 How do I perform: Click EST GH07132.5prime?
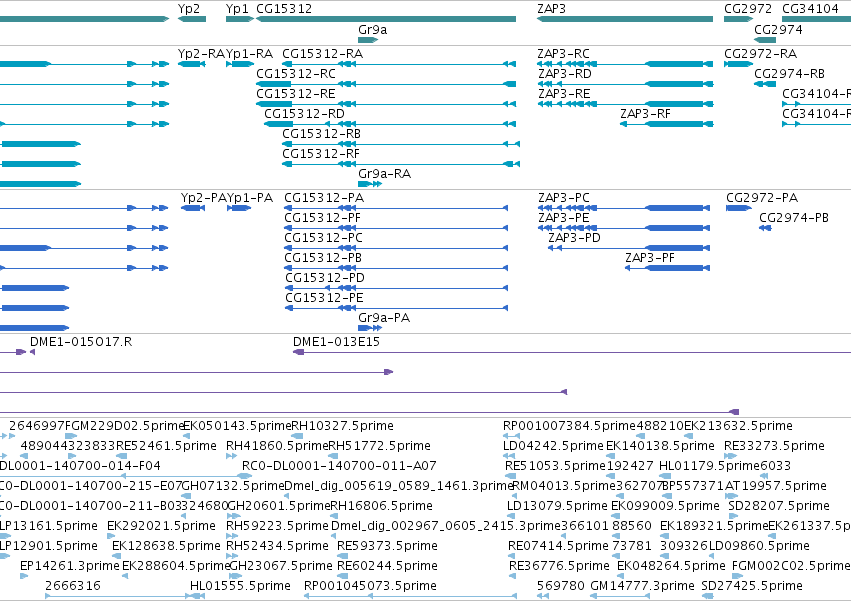tap(233, 486)
